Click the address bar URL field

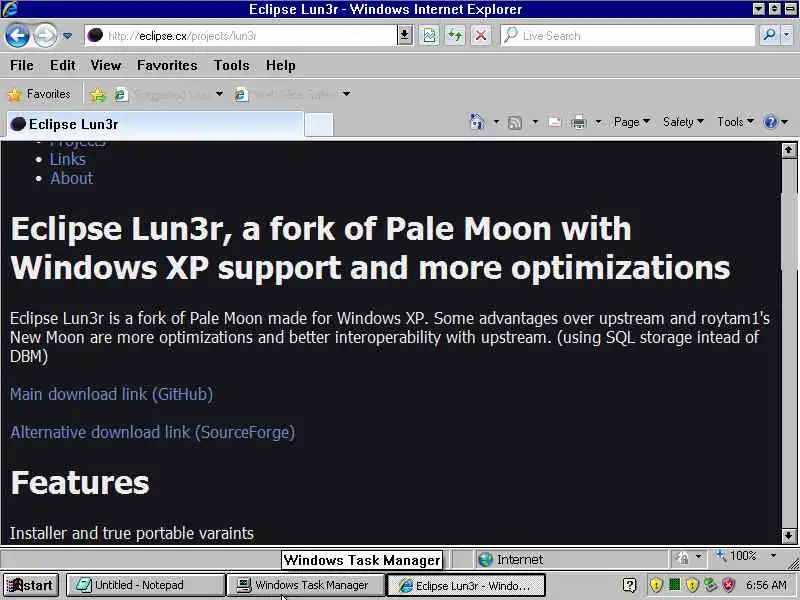coord(240,36)
